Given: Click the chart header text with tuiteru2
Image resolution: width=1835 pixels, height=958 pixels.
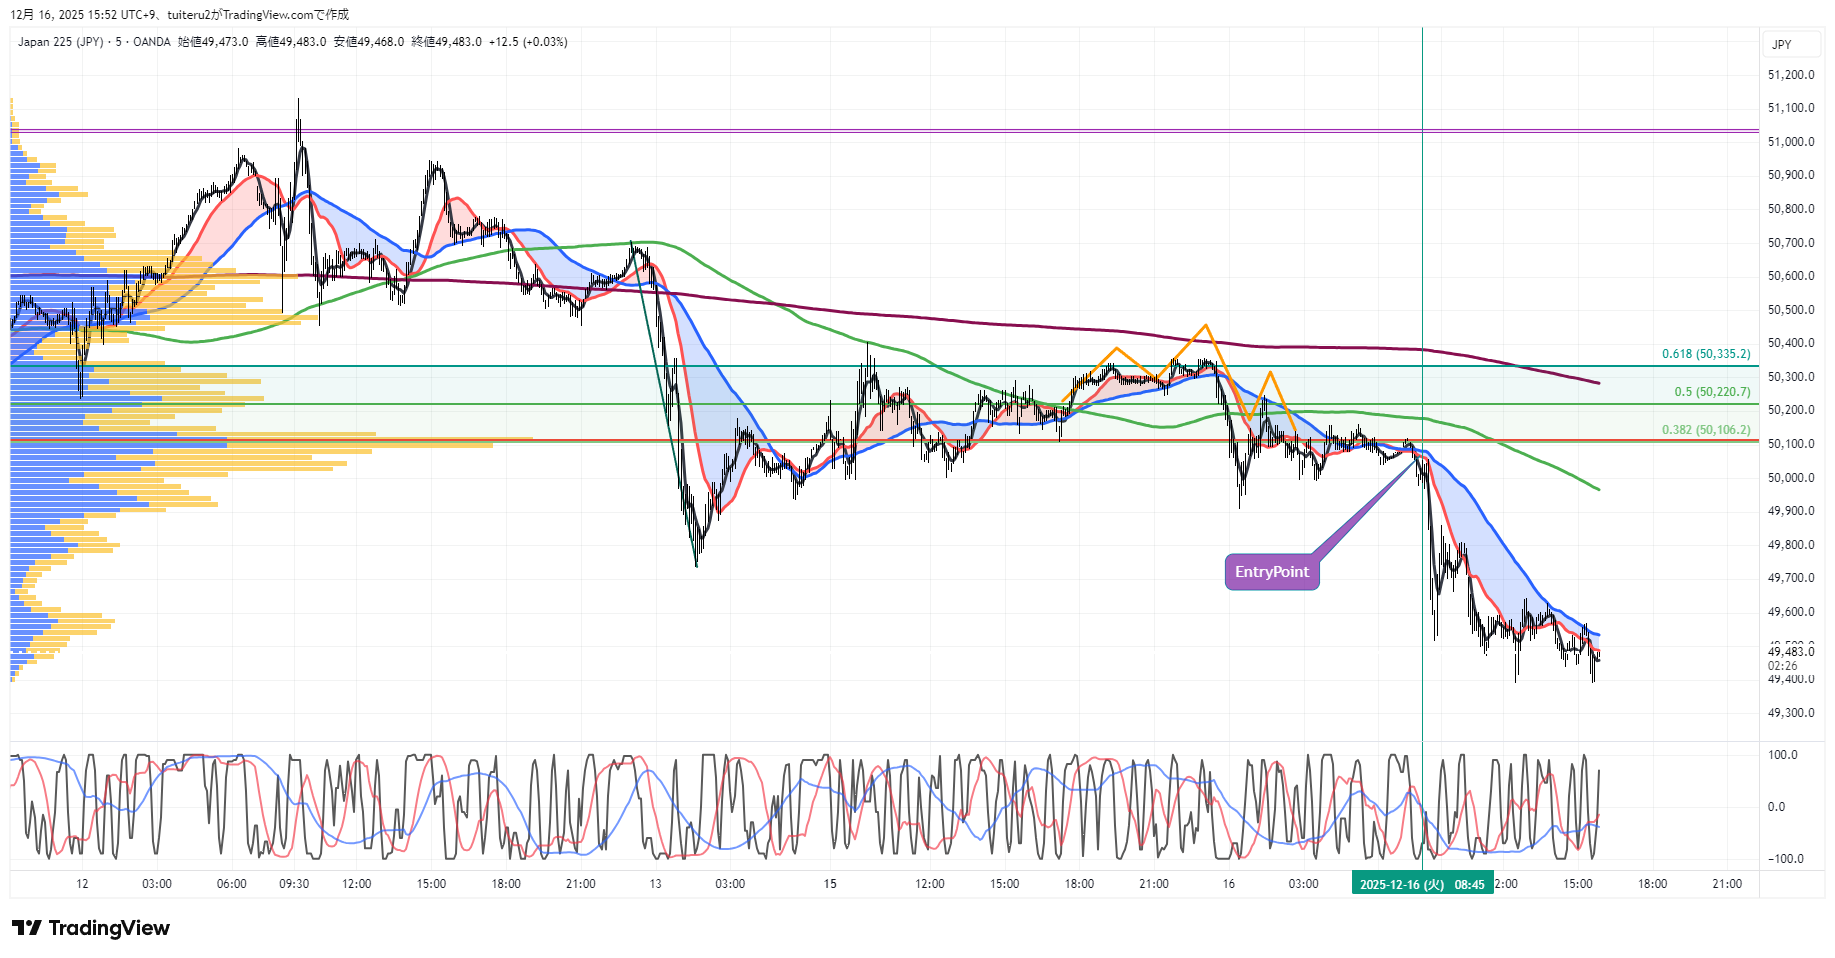Looking at the screenshot, I should (x=180, y=15).
